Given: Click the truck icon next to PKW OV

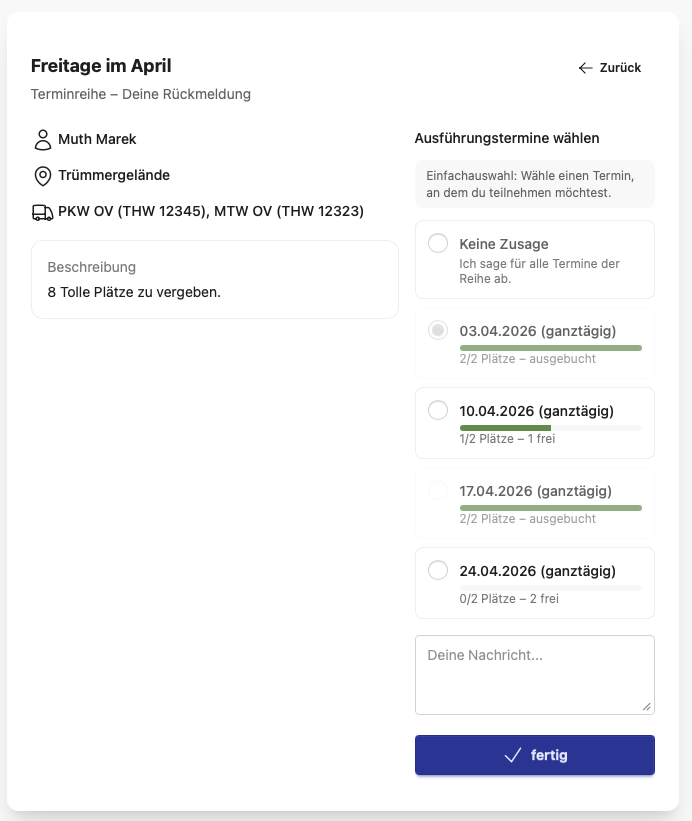Looking at the screenshot, I should pos(42,213).
